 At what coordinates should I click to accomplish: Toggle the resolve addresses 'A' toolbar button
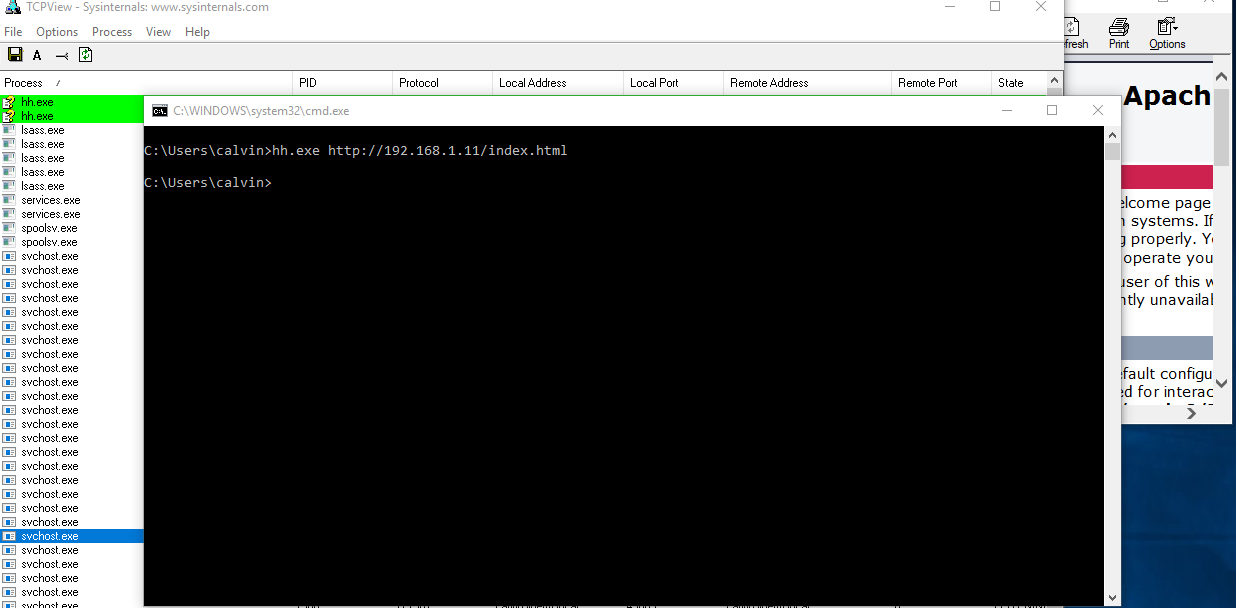[37, 55]
